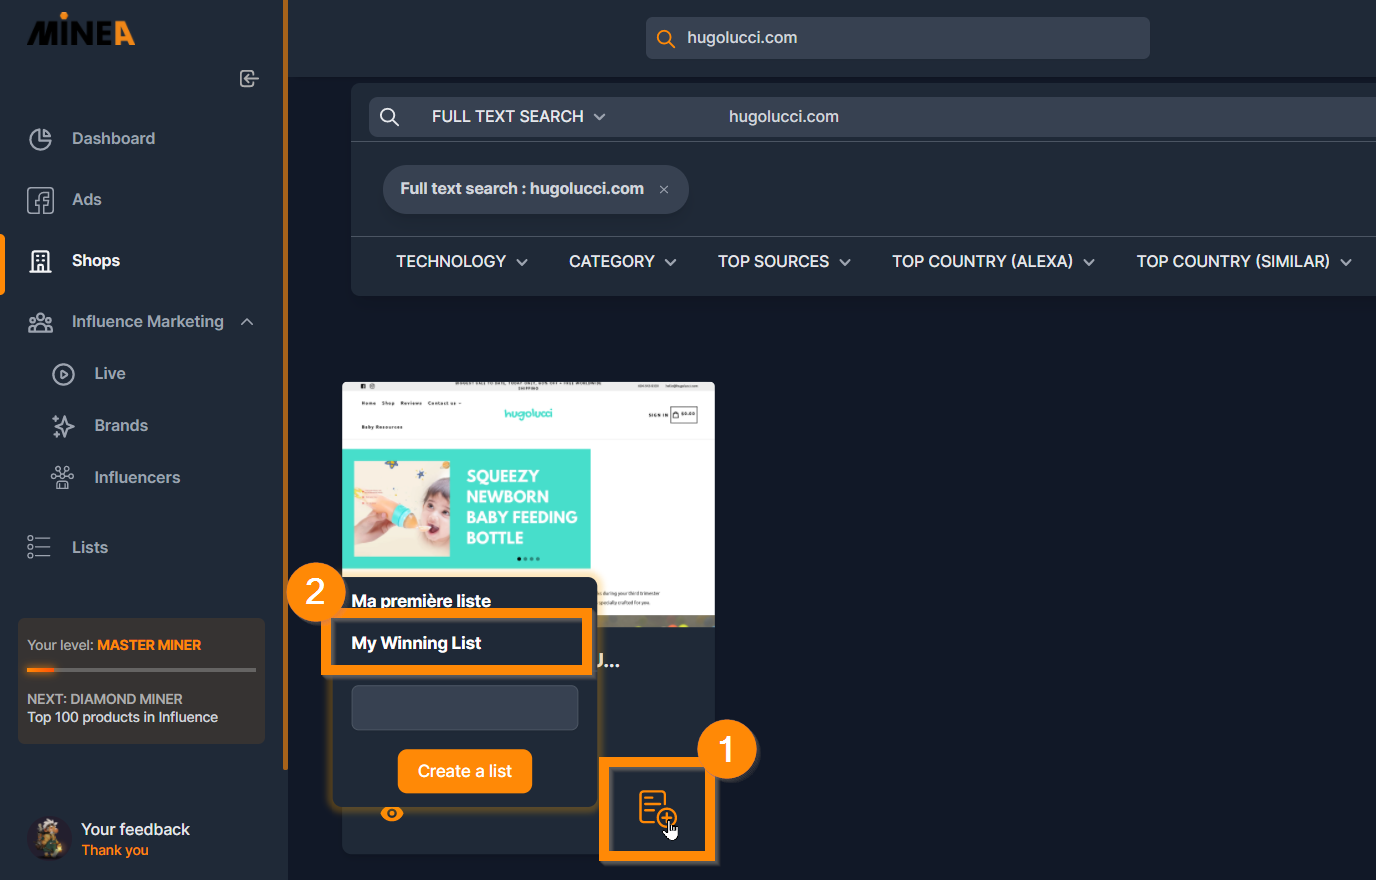The height and width of the screenshot is (880, 1376).
Task: Open the Shops section
Action: tap(96, 261)
